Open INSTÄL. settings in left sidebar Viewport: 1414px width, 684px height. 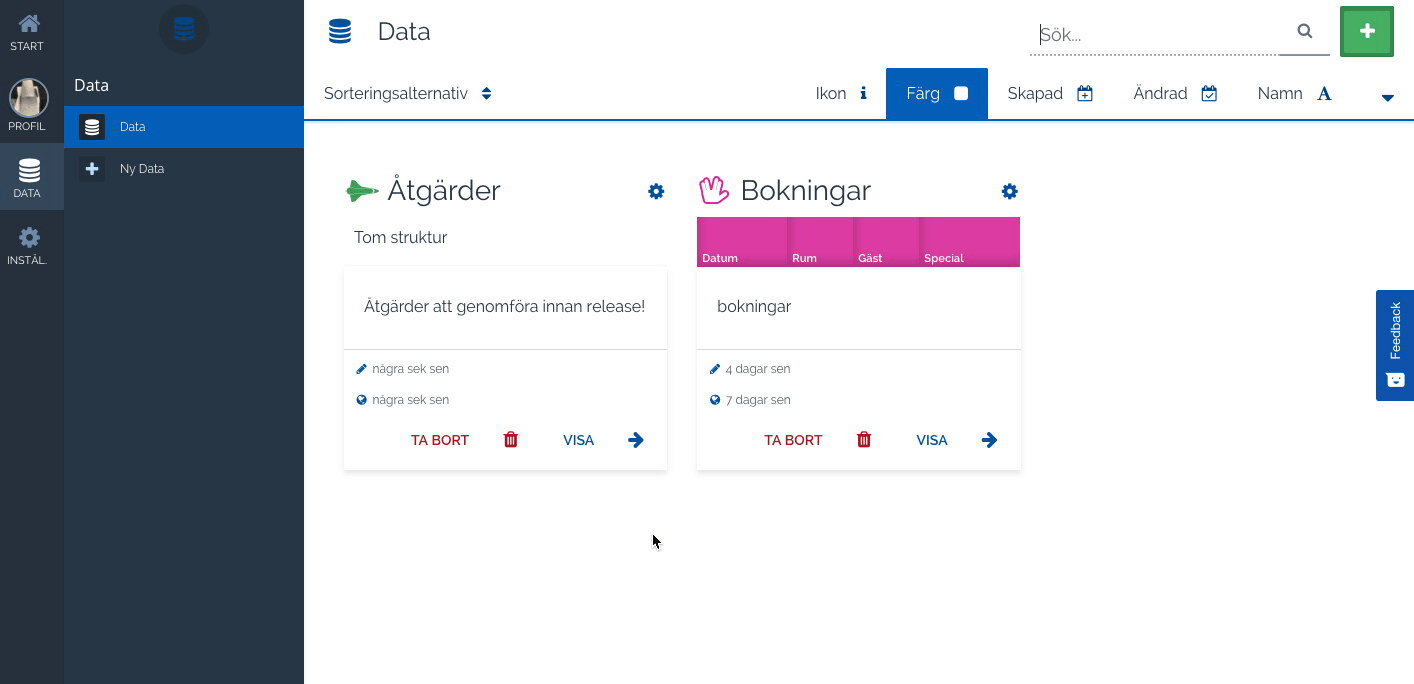29,245
